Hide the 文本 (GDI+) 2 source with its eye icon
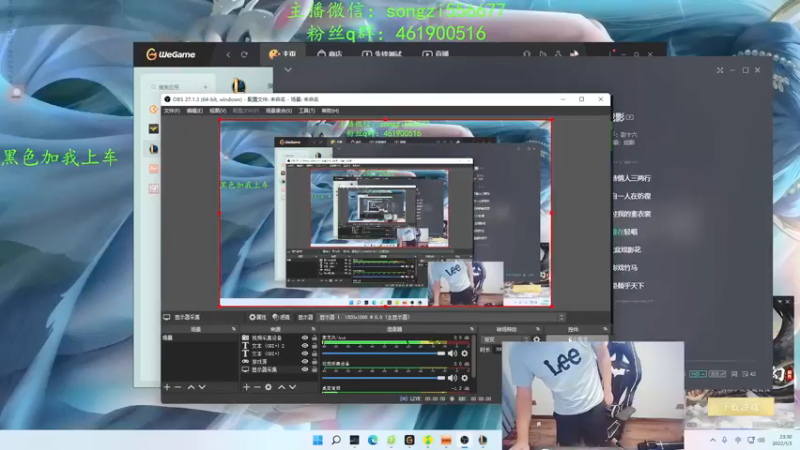Image resolution: width=800 pixels, height=450 pixels. [305, 345]
